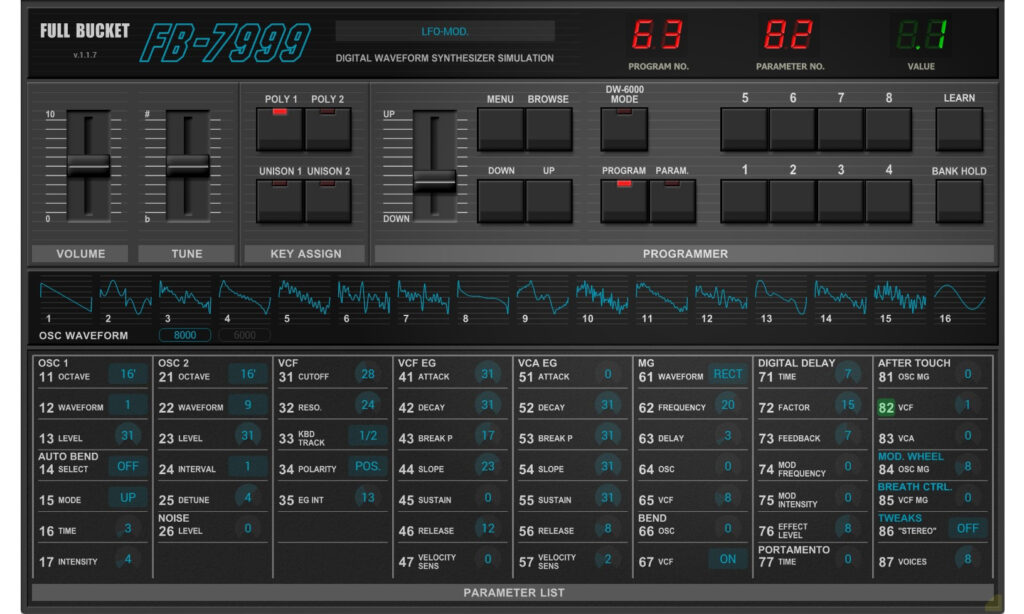Toggle TWEAKS stereo OFF value
Screen dimensions: 1024x614
(x=968, y=528)
